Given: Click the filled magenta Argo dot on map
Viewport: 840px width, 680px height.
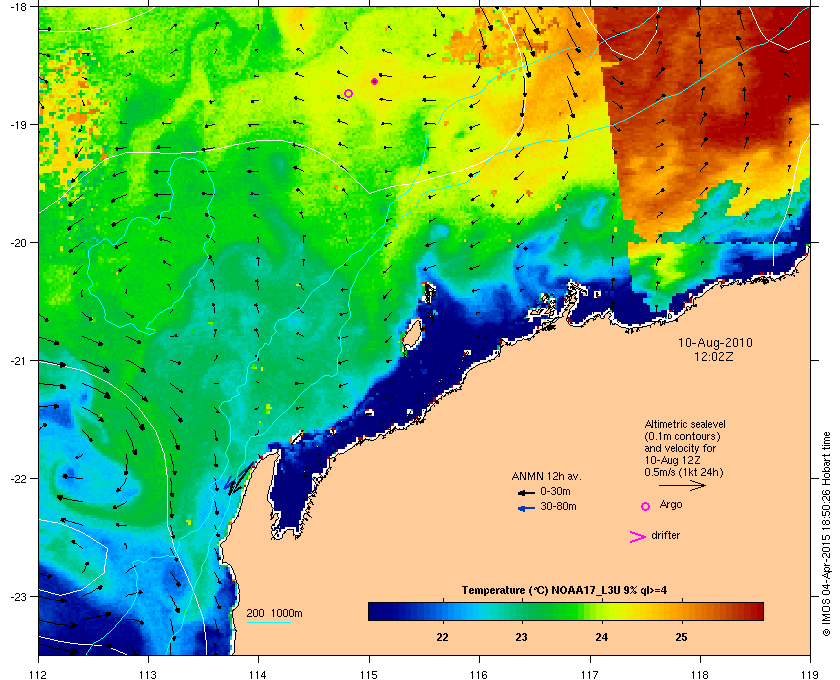Looking at the screenshot, I should pos(374,81).
